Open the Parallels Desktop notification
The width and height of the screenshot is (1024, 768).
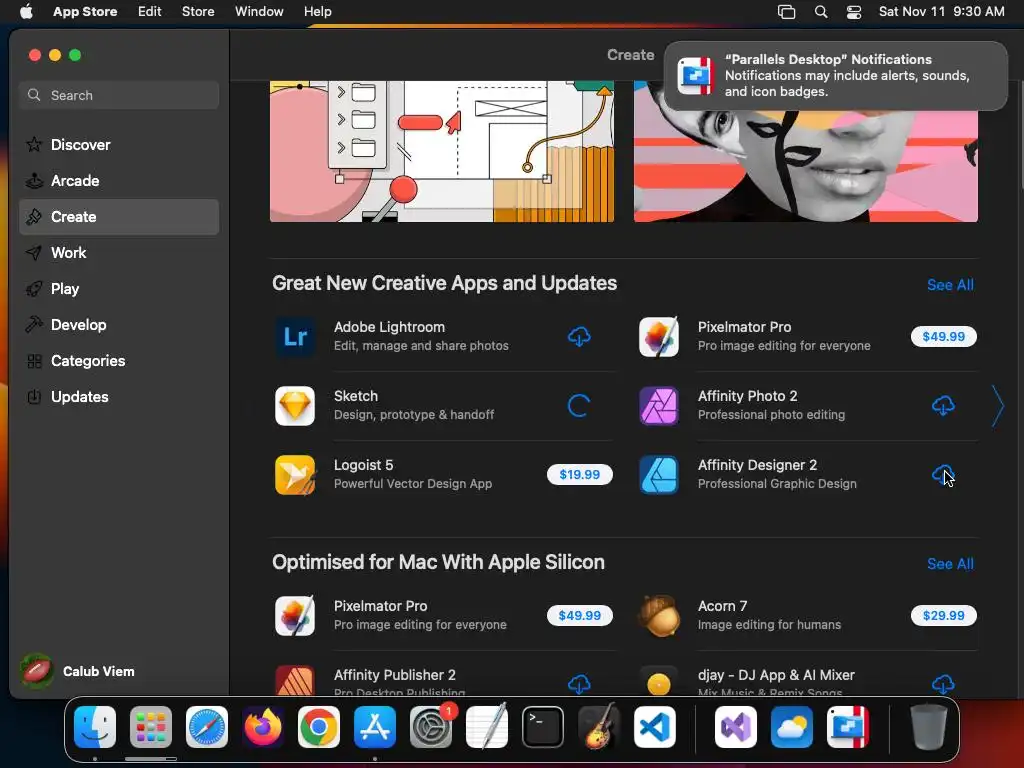click(835, 76)
